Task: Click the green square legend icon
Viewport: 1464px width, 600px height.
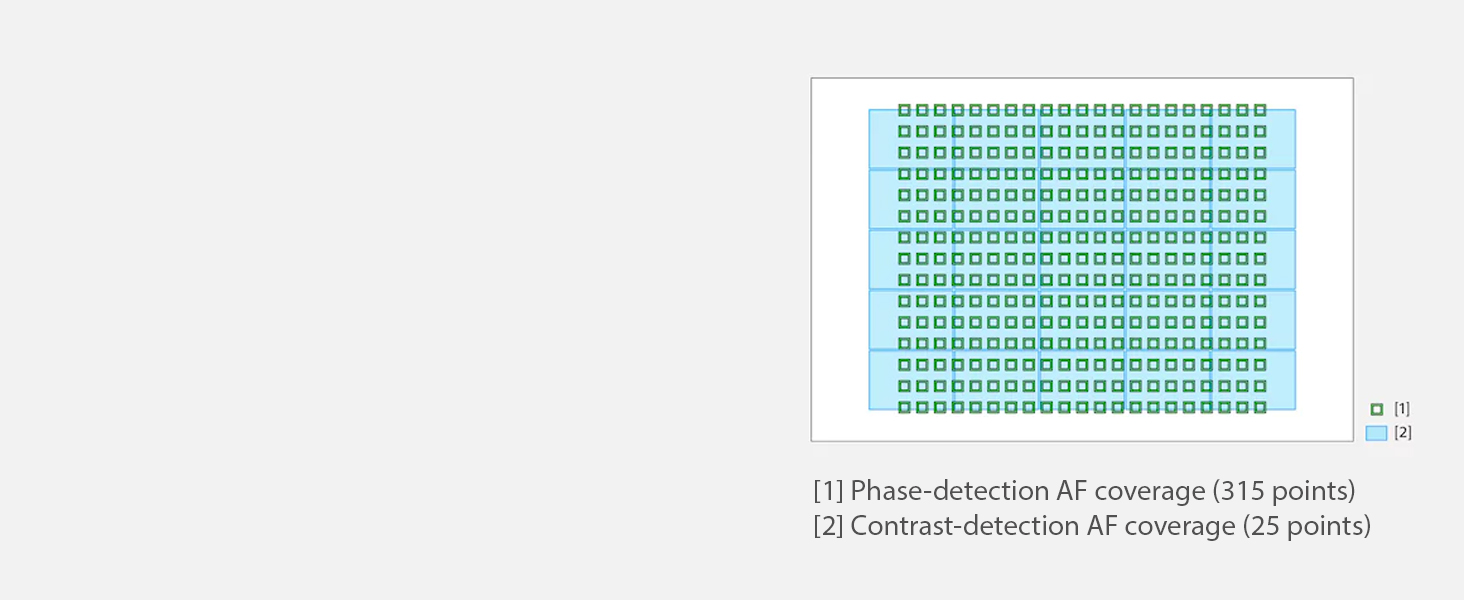Action: [1377, 409]
